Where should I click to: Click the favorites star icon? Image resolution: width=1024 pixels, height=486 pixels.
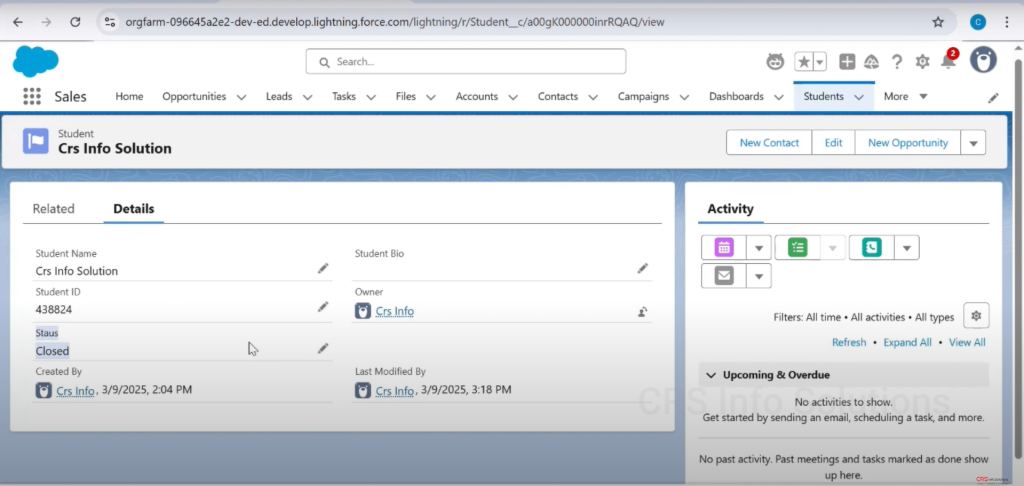pos(804,62)
